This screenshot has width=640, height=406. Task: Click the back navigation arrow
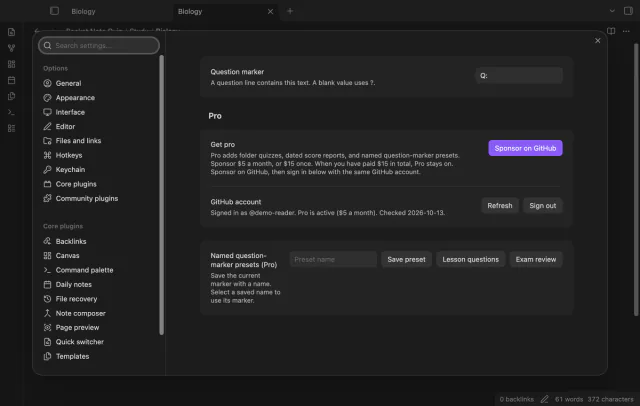[x=37, y=31]
